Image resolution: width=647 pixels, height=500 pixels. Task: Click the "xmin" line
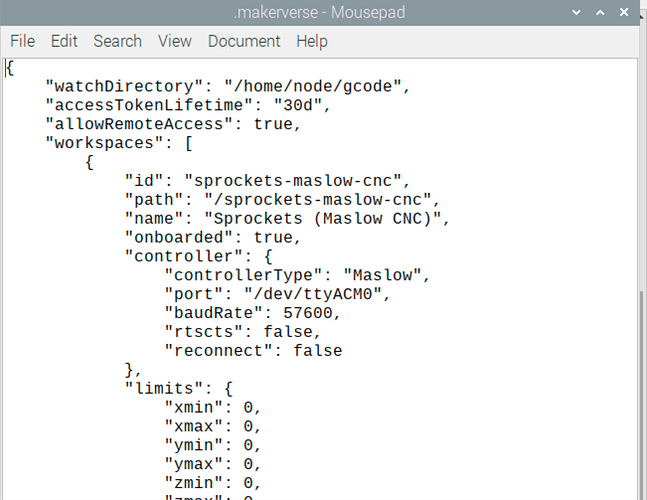click(213, 408)
